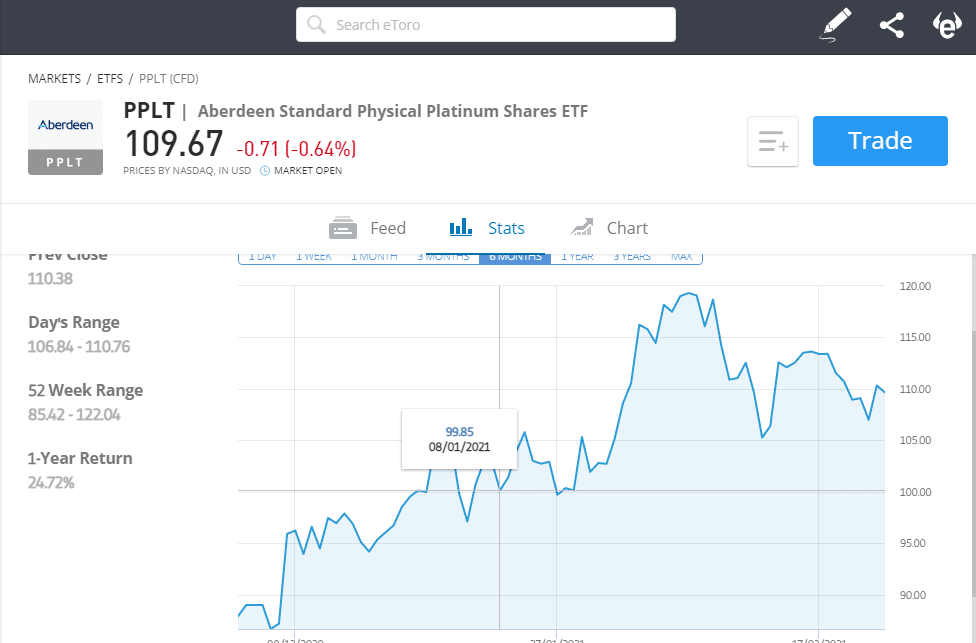Screen dimensions: 976x643
Task: Open the ETFS breadcrumb link
Action: pos(110,78)
